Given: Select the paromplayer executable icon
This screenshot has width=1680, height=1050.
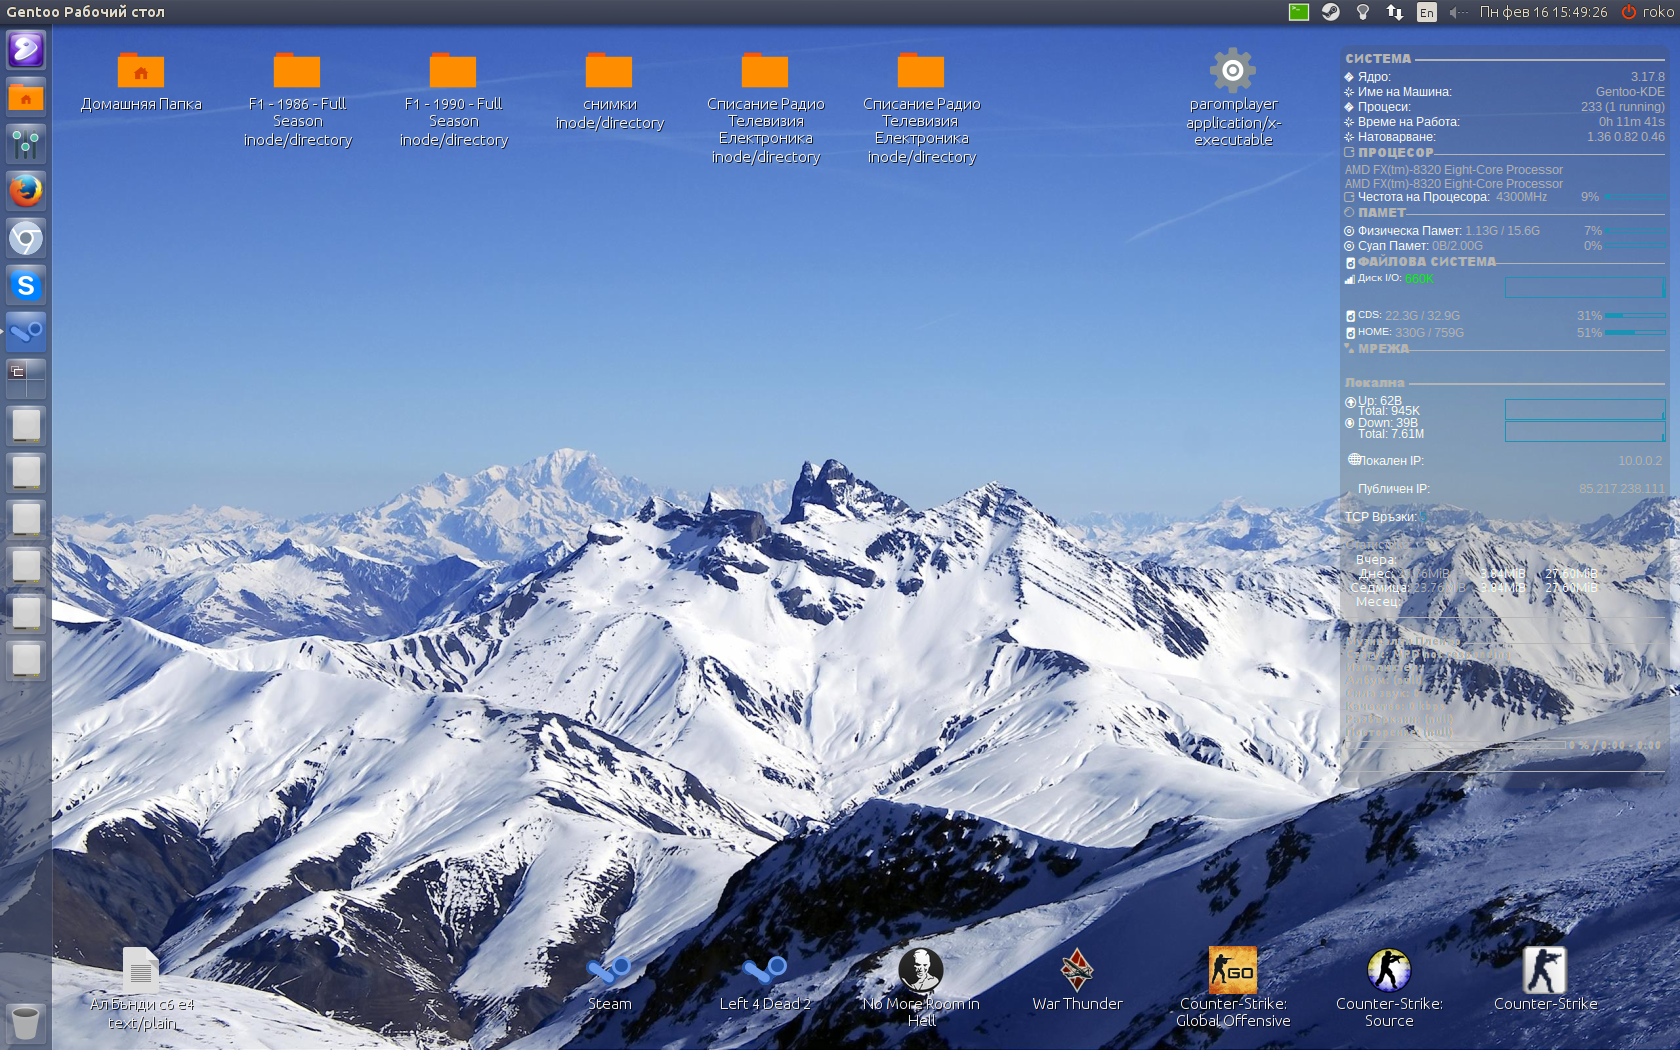Looking at the screenshot, I should click(1233, 98).
